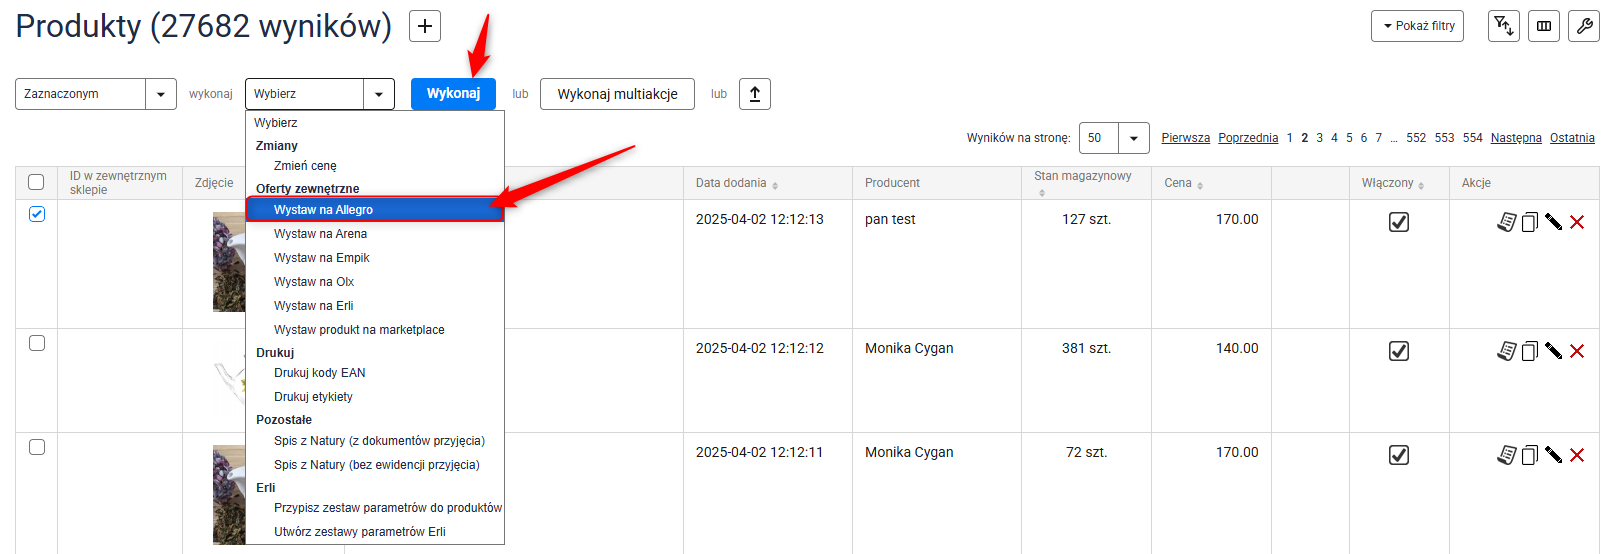This screenshot has width=1611, height=554.
Task: Expand Pokaż filtry panel
Action: click(x=1417, y=26)
